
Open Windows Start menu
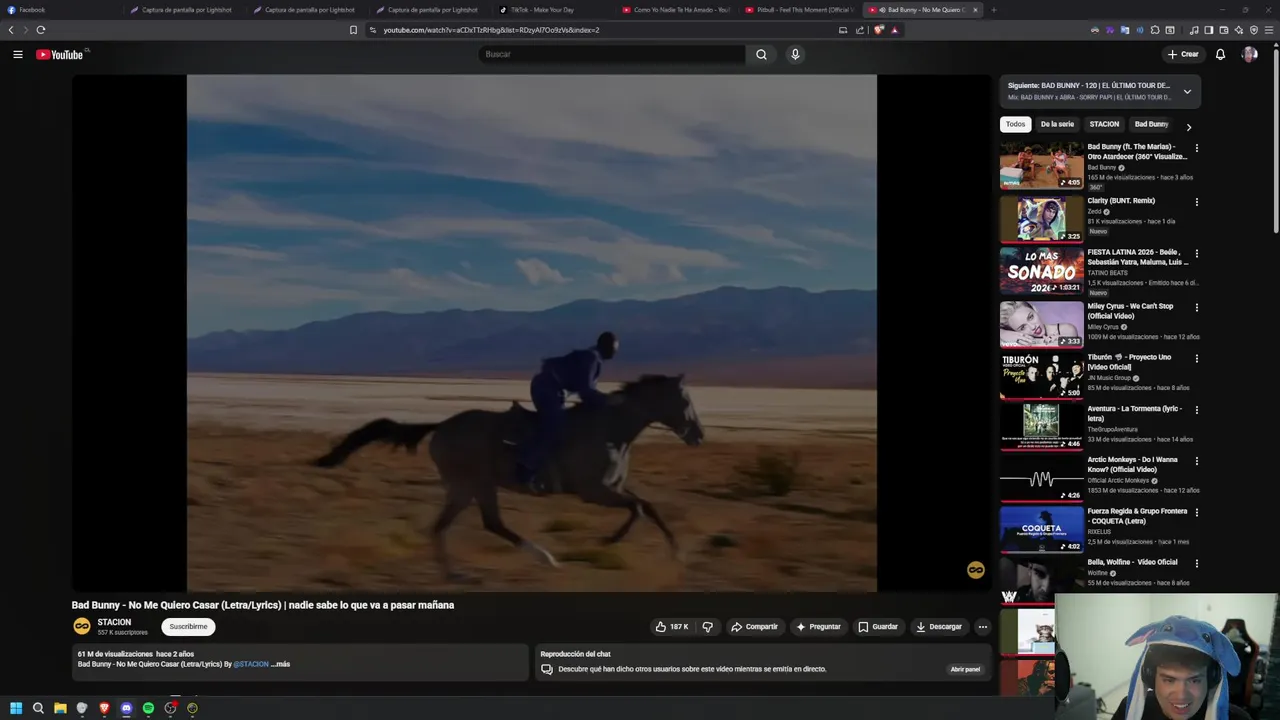(16, 708)
